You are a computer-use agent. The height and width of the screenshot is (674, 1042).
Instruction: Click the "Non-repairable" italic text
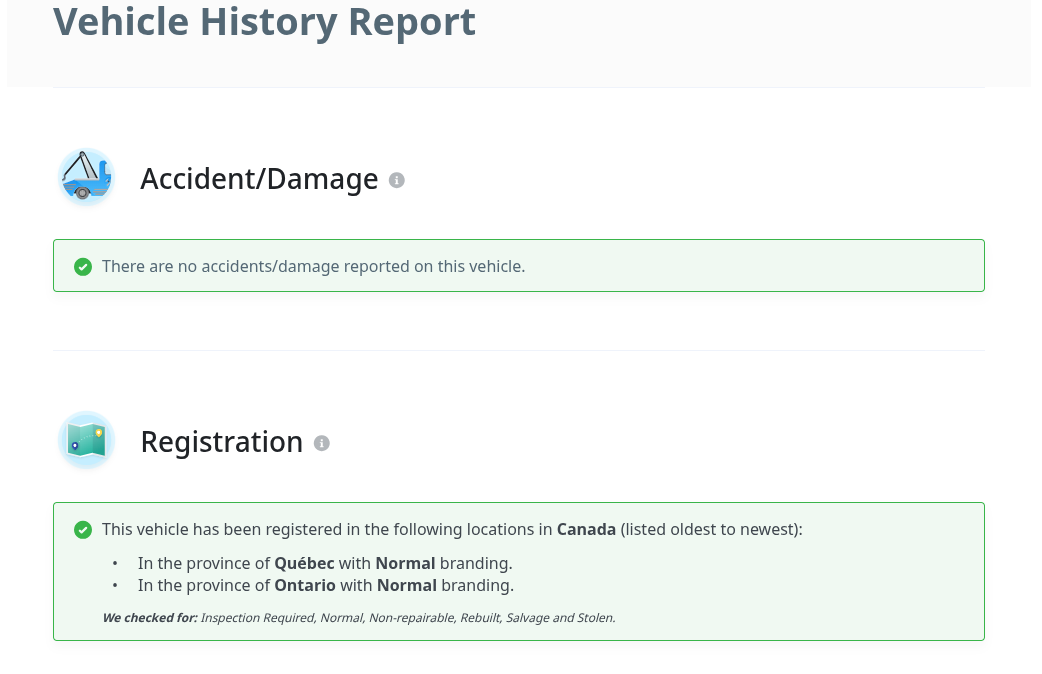pos(411,618)
